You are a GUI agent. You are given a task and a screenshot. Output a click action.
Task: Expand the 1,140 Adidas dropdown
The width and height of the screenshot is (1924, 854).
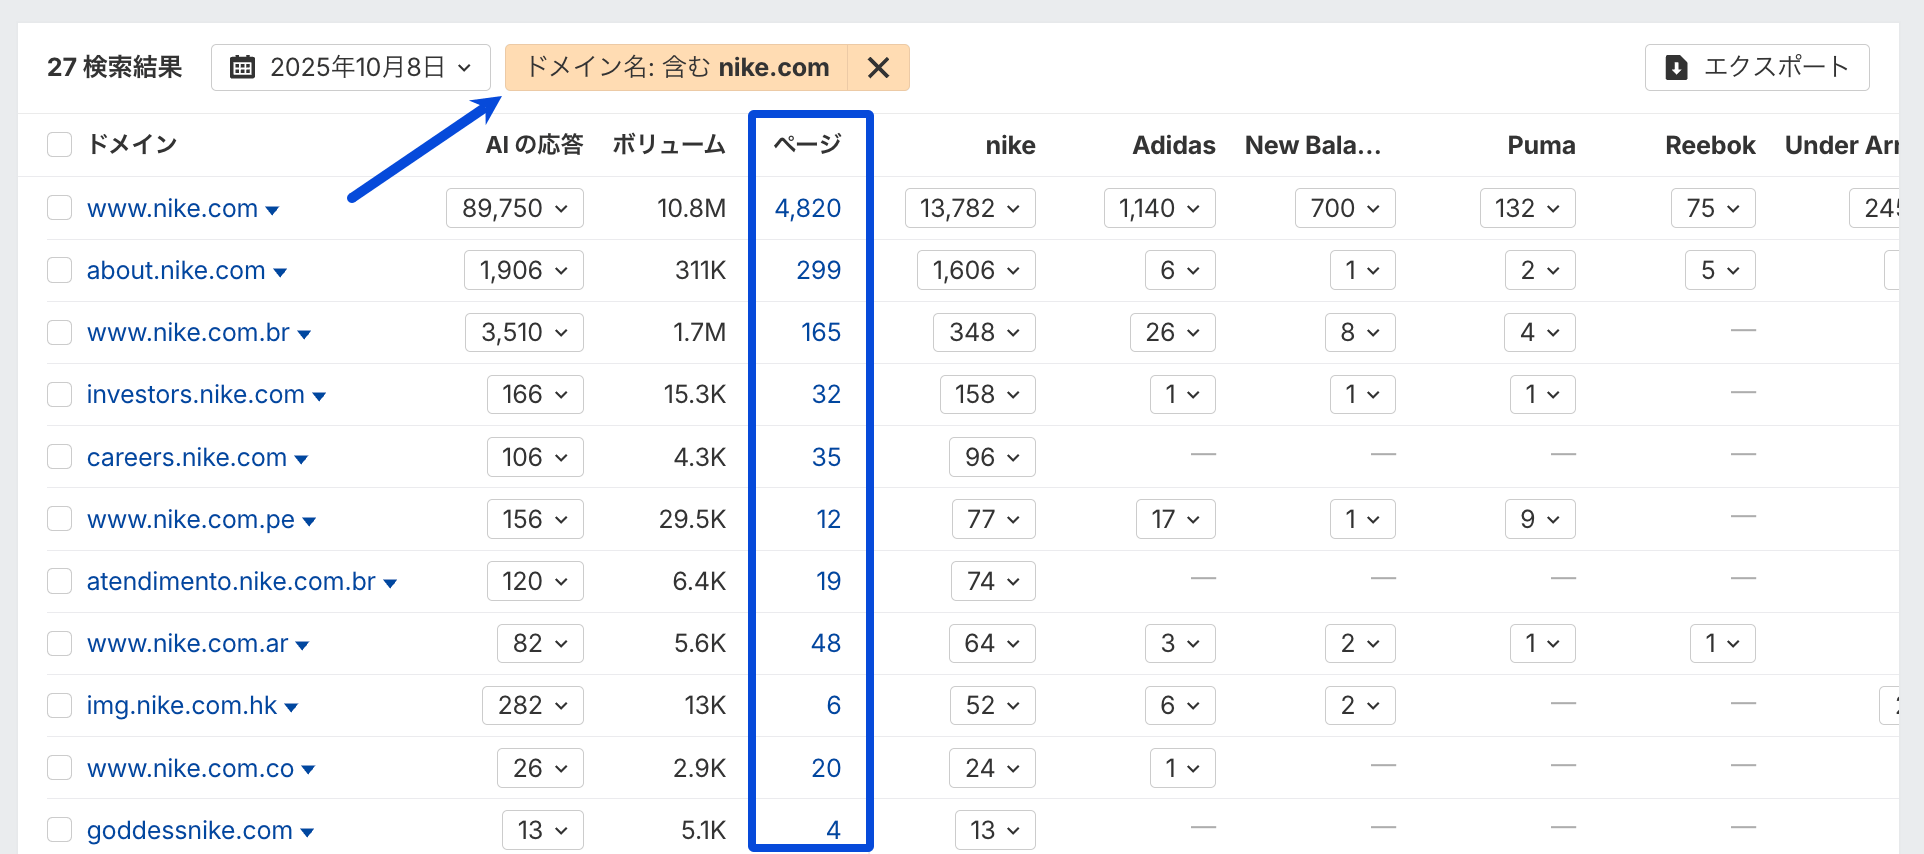1159,208
